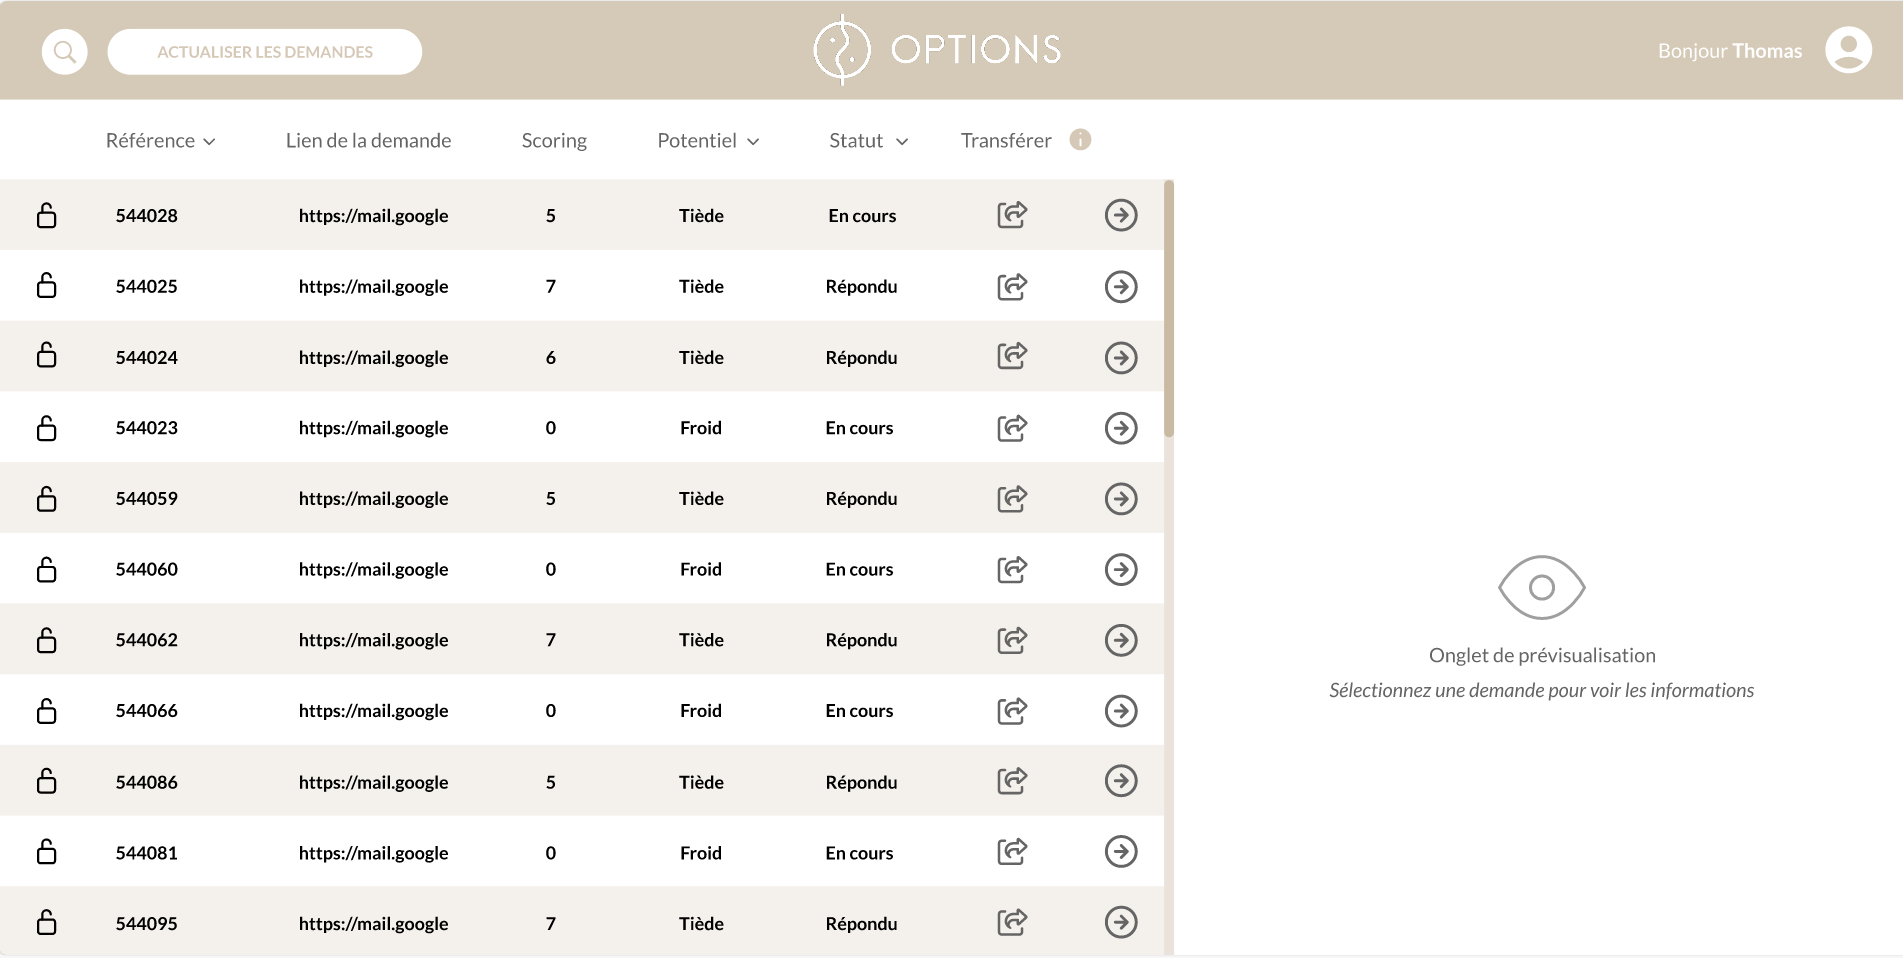The image size is (1903, 958).
Task: Open search with the magnifier icon
Action: (64, 50)
